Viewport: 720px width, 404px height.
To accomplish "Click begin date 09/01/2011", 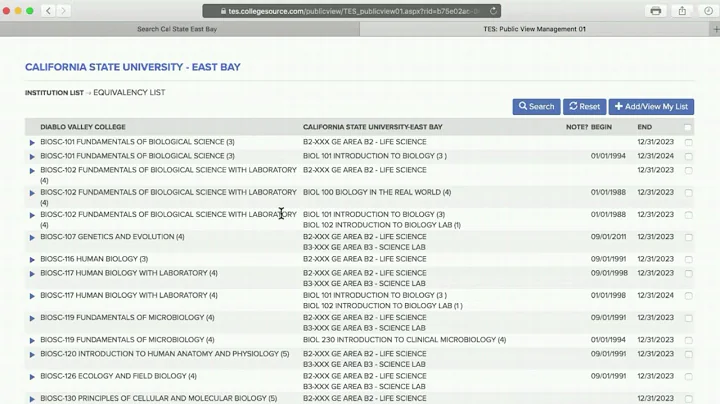I will 608,236.
